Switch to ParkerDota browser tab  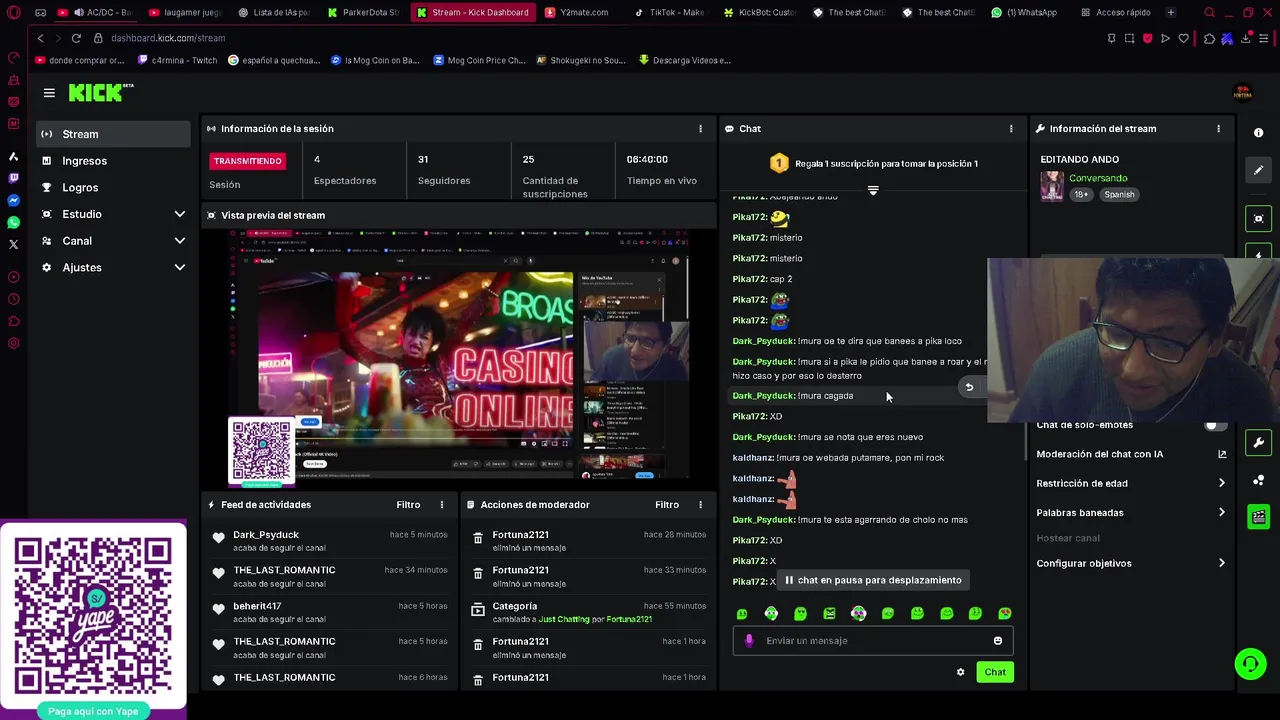362,13
